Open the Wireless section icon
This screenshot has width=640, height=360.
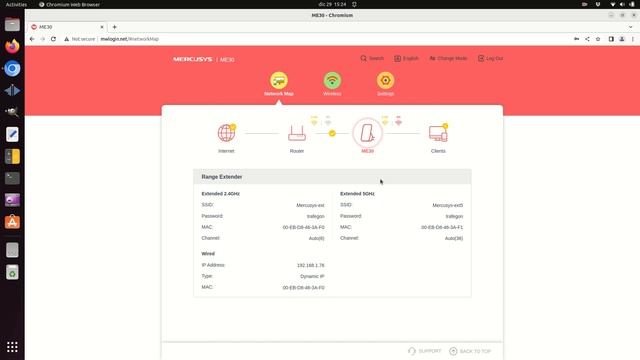pos(332,80)
